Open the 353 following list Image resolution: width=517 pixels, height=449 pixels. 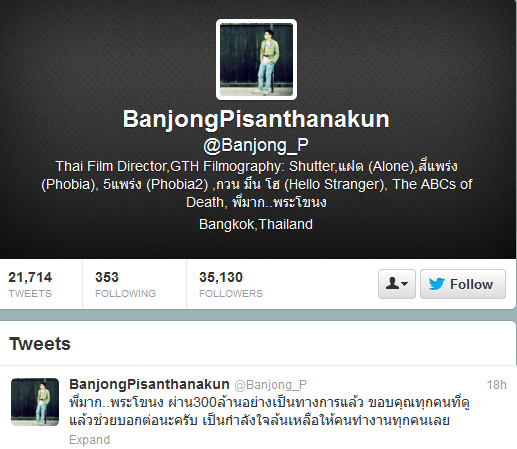point(125,284)
